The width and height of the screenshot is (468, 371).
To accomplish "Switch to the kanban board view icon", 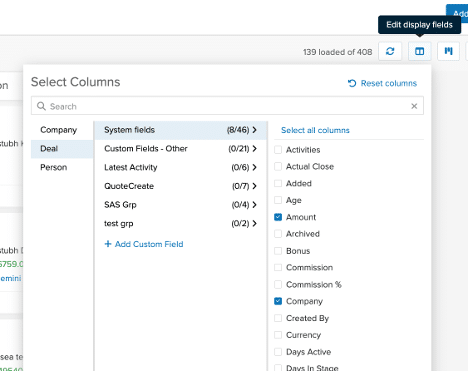I will (449, 51).
